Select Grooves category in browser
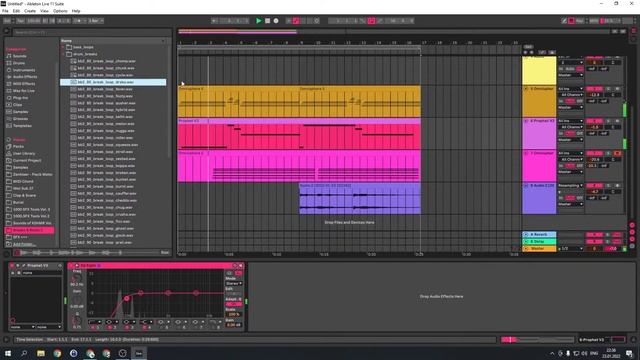Viewport: 640px width, 360px height. [x=20, y=118]
